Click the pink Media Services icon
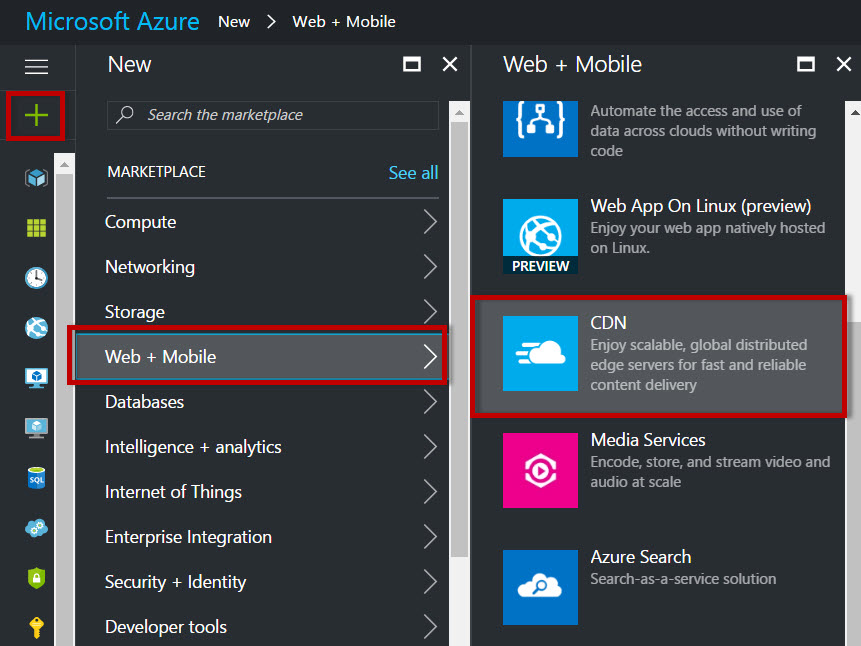Image resolution: width=861 pixels, height=646 pixels. 540,470
